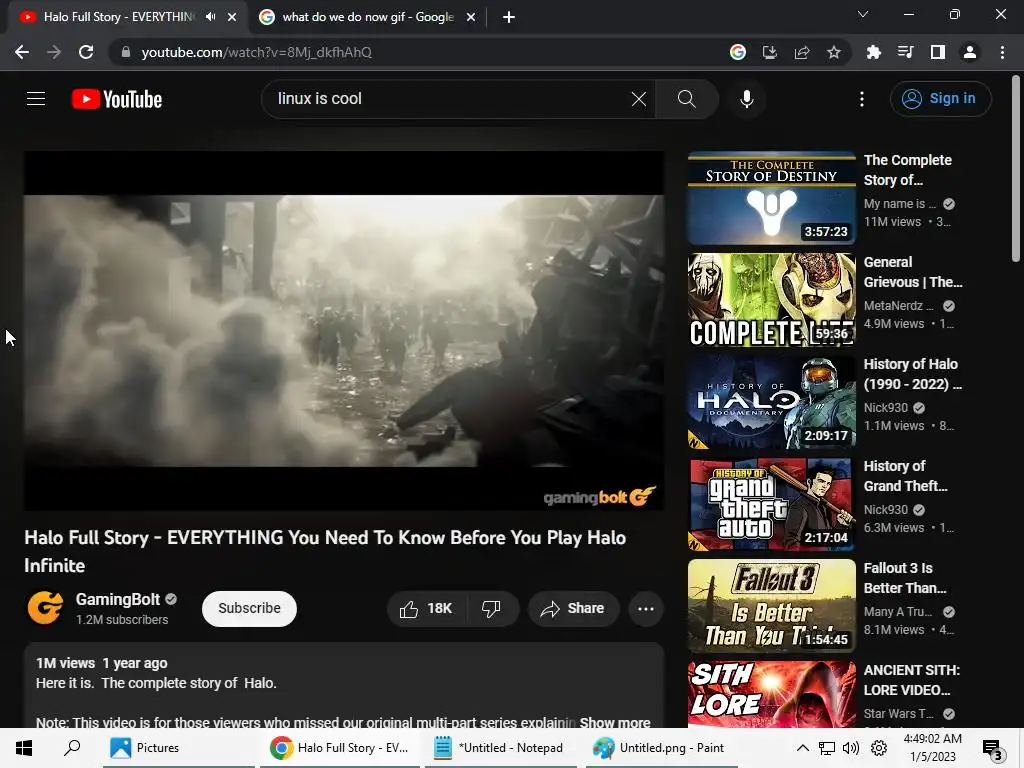Open notification center in taskbar
1024x768 pixels.
tap(993, 748)
